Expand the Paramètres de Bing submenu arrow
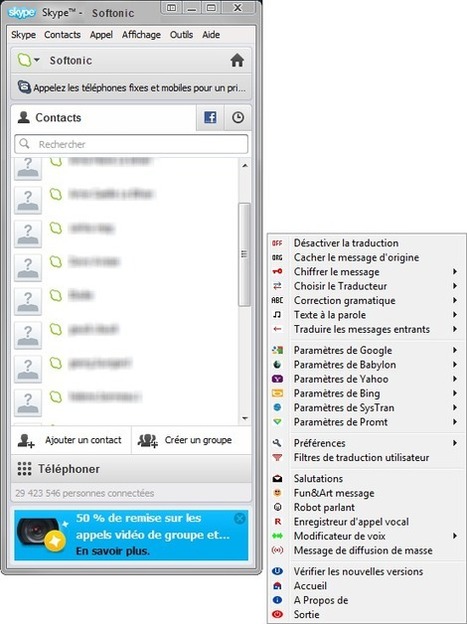This screenshot has height=624, width=467. tap(455, 393)
